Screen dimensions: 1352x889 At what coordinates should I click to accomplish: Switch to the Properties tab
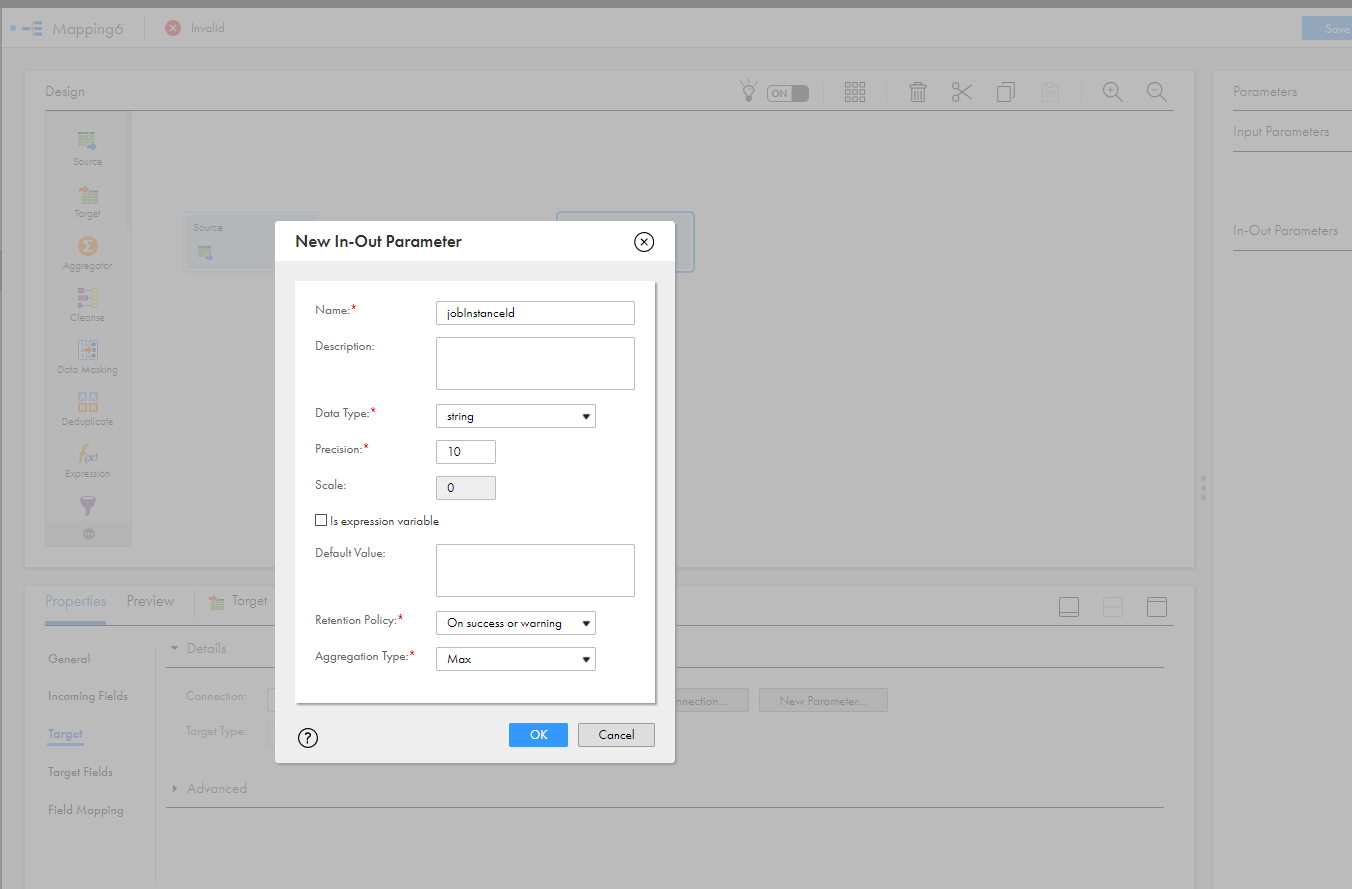click(75, 601)
